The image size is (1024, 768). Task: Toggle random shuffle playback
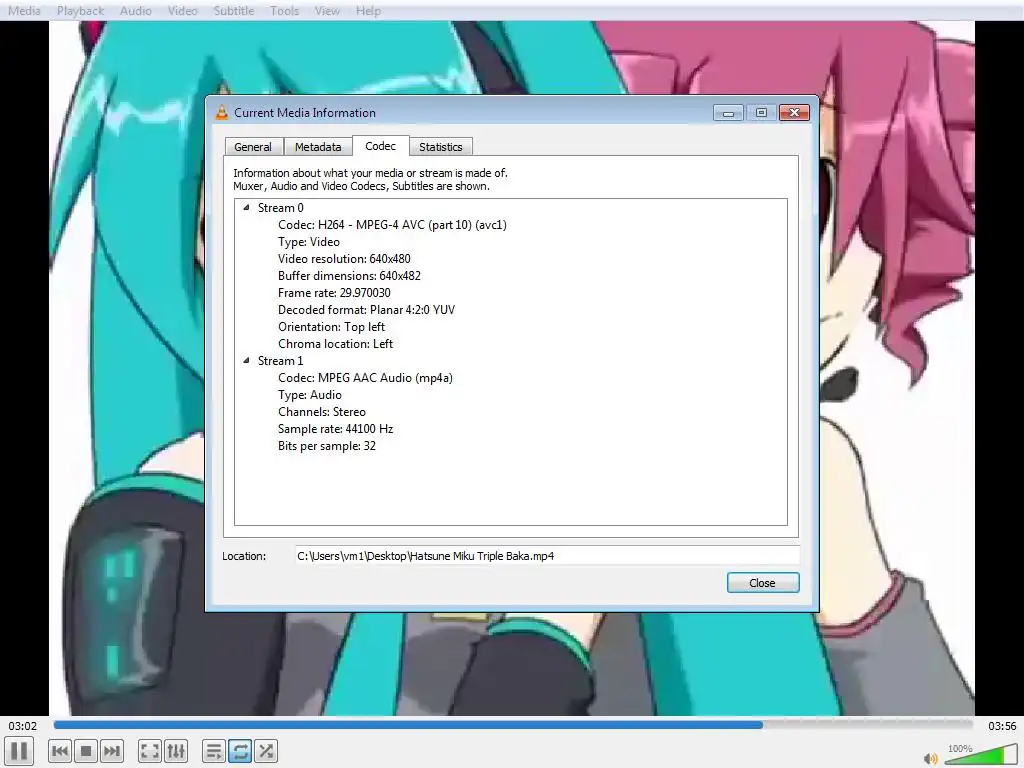coord(266,751)
